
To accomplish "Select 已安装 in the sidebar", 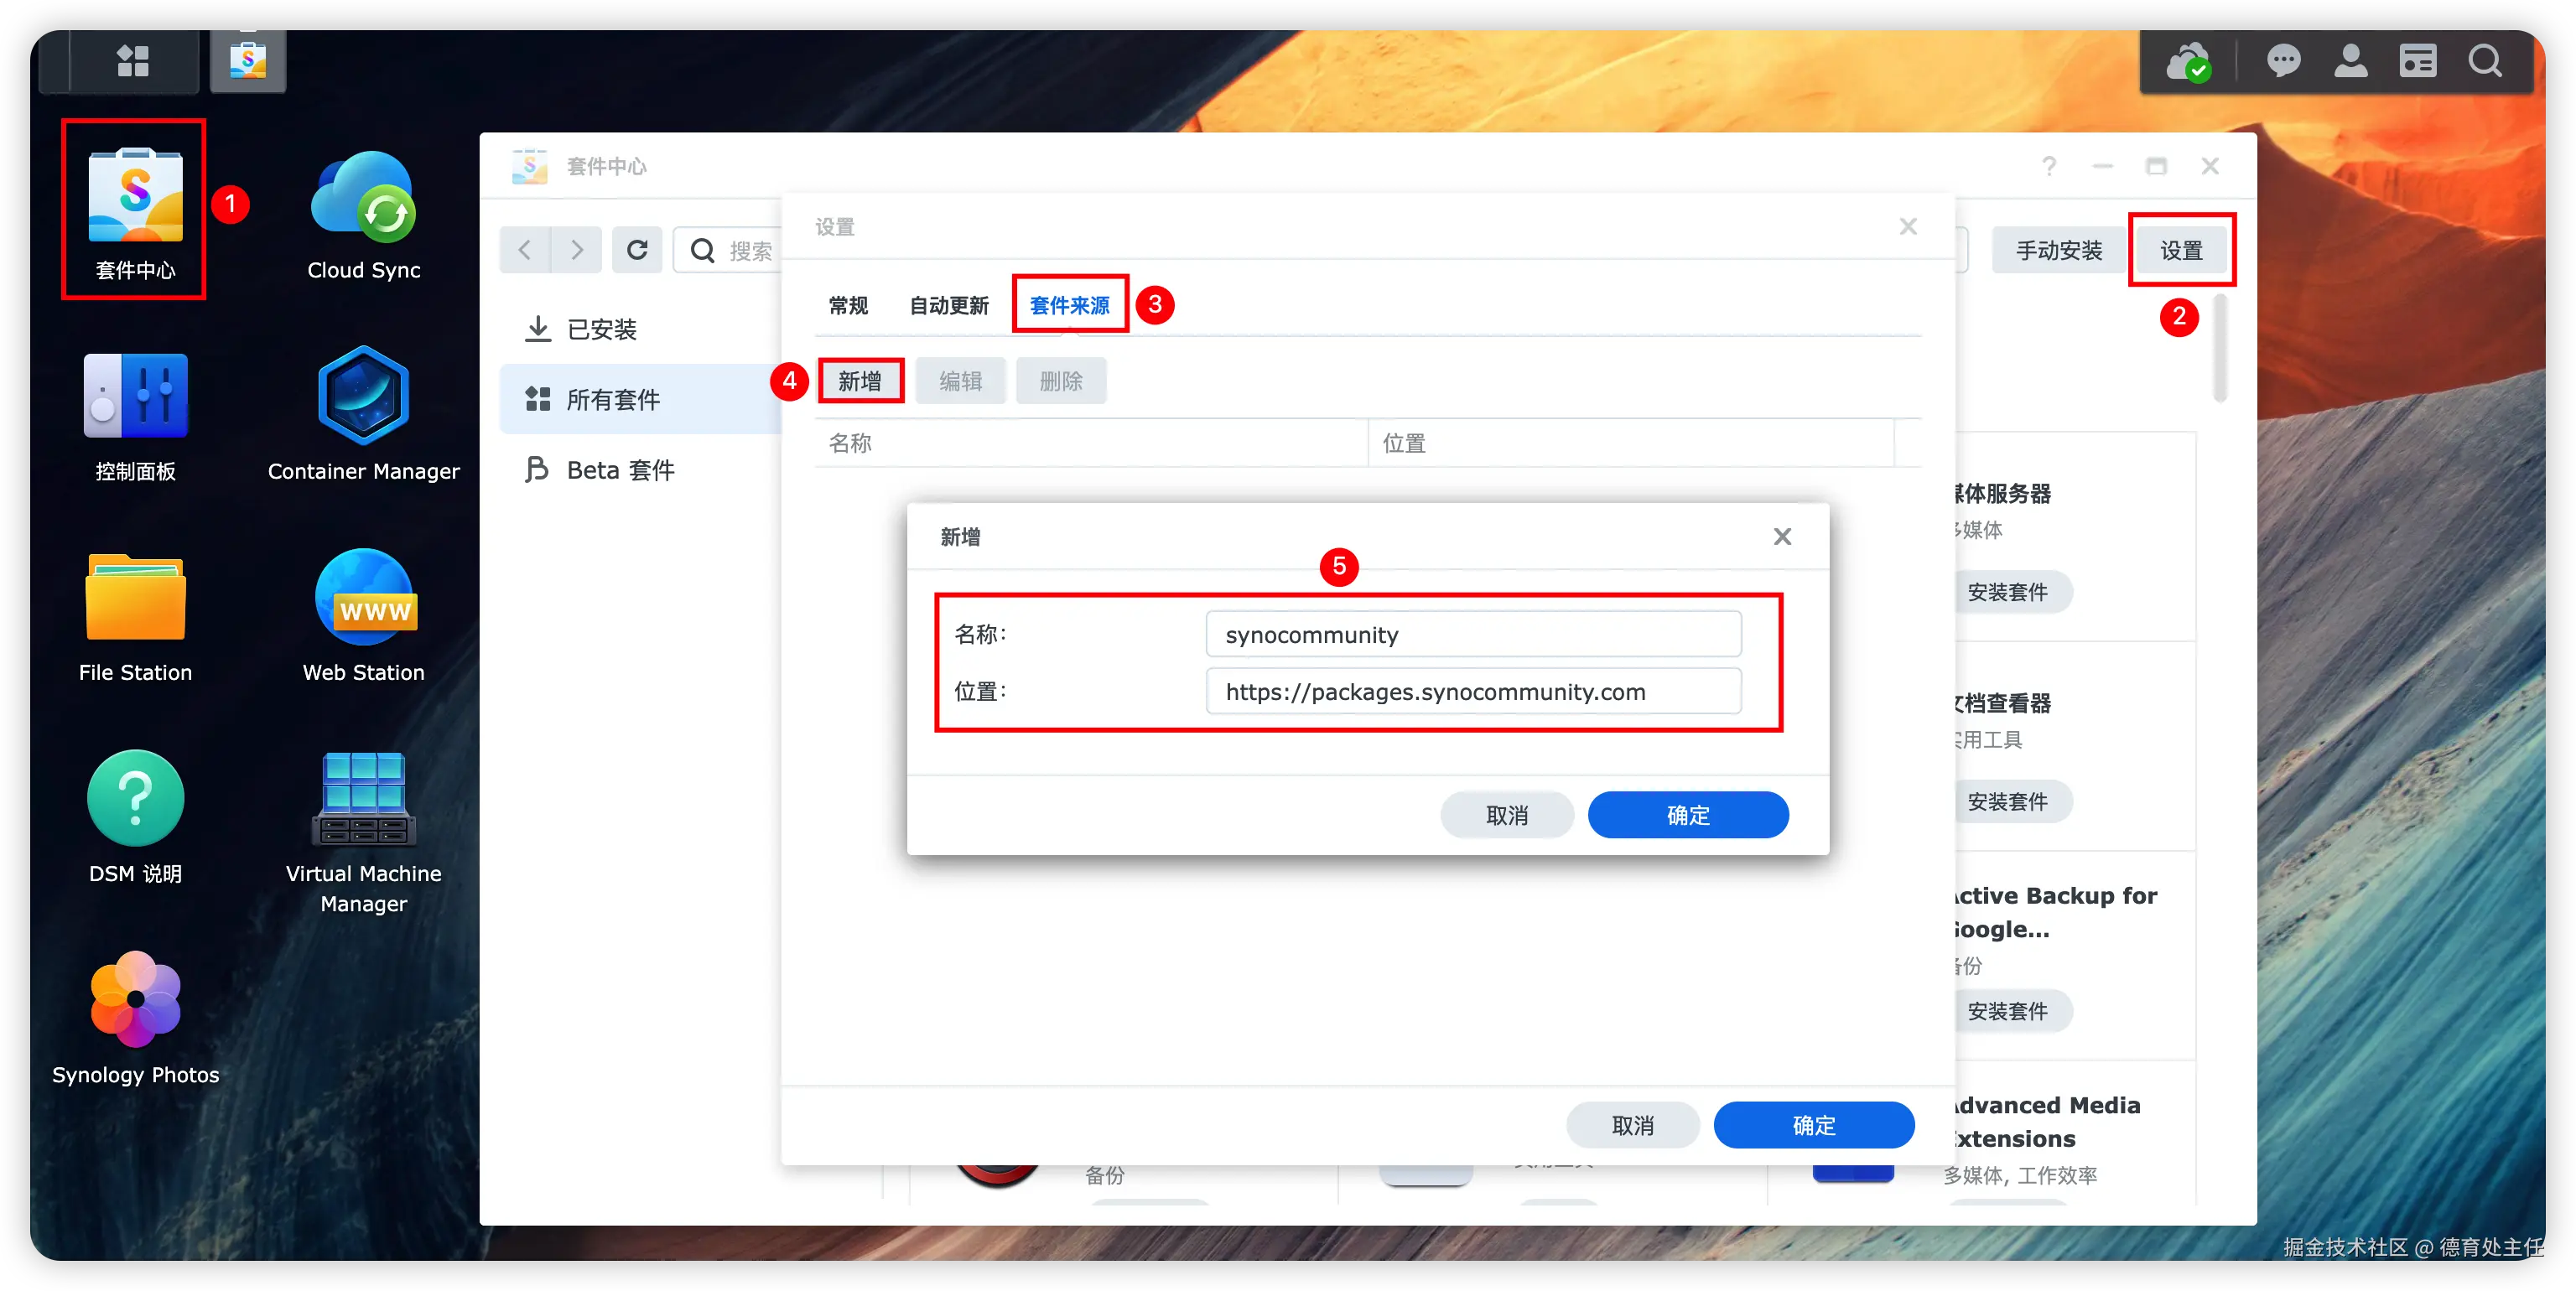I will click(601, 329).
